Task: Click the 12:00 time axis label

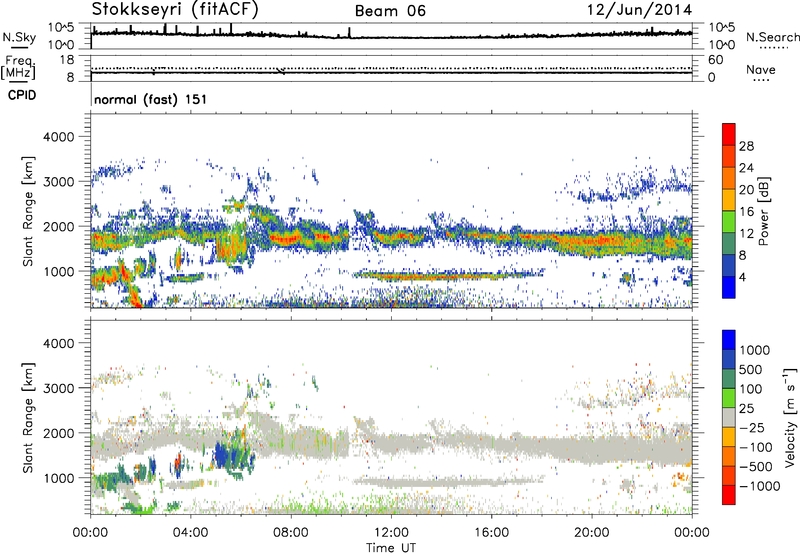Action: pyautogui.click(x=391, y=533)
